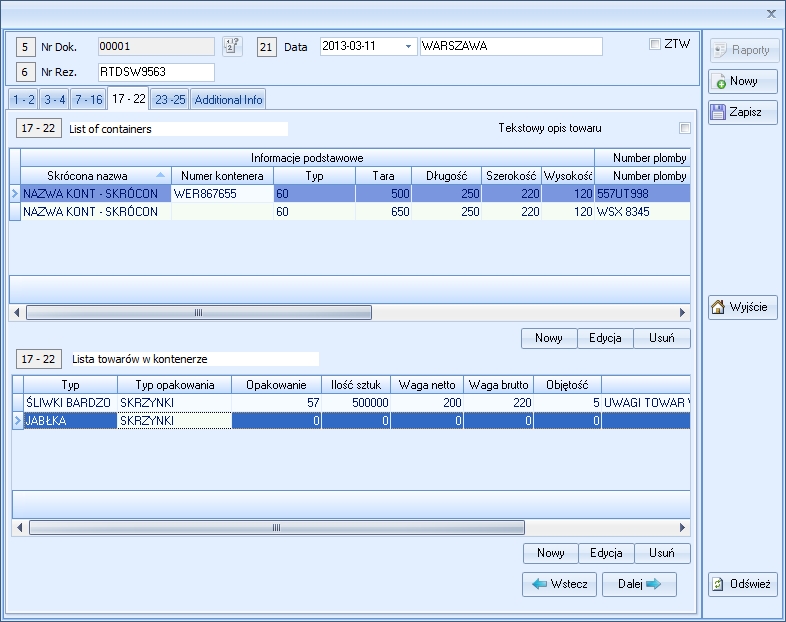Select the ŚLIWKI BARDZO goods row
The image size is (786, 622).
pos(351,402)
